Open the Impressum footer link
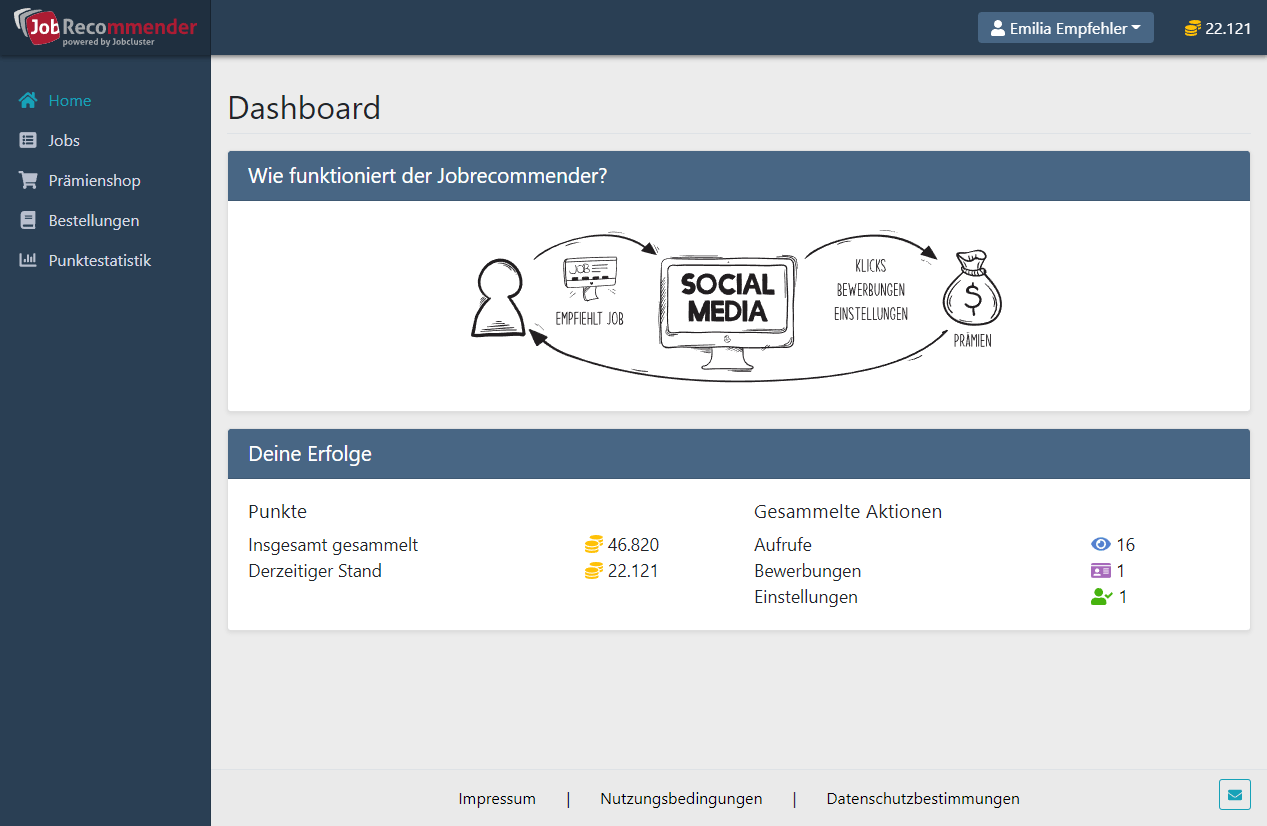Screen dimensions: 1267x826 tap(497, 799)
